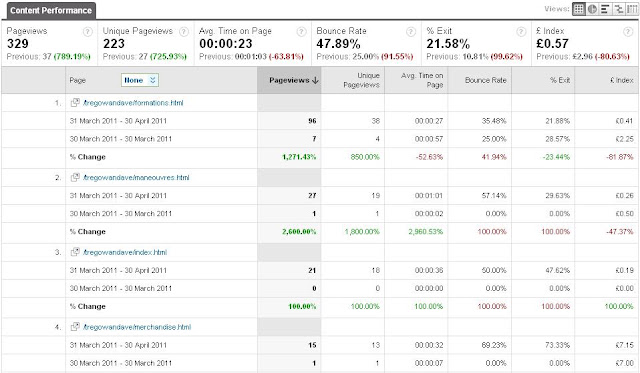640x373 pixels.
Task: Switch to the pivot view icon
Action: point(631,9)
